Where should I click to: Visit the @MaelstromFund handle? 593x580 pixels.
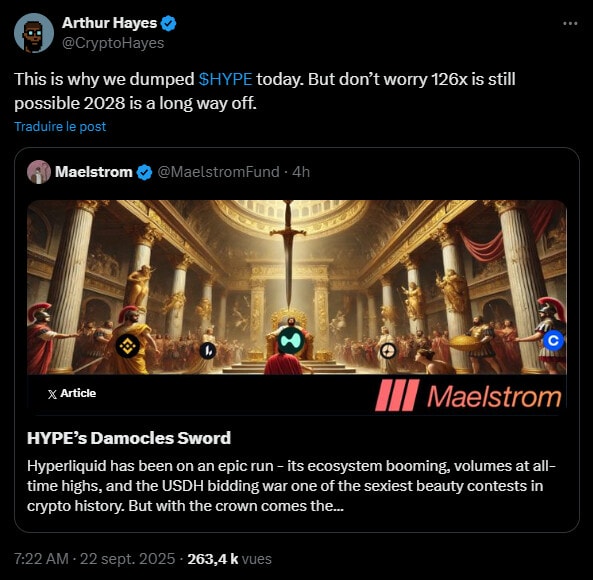(x=218, y=172)
